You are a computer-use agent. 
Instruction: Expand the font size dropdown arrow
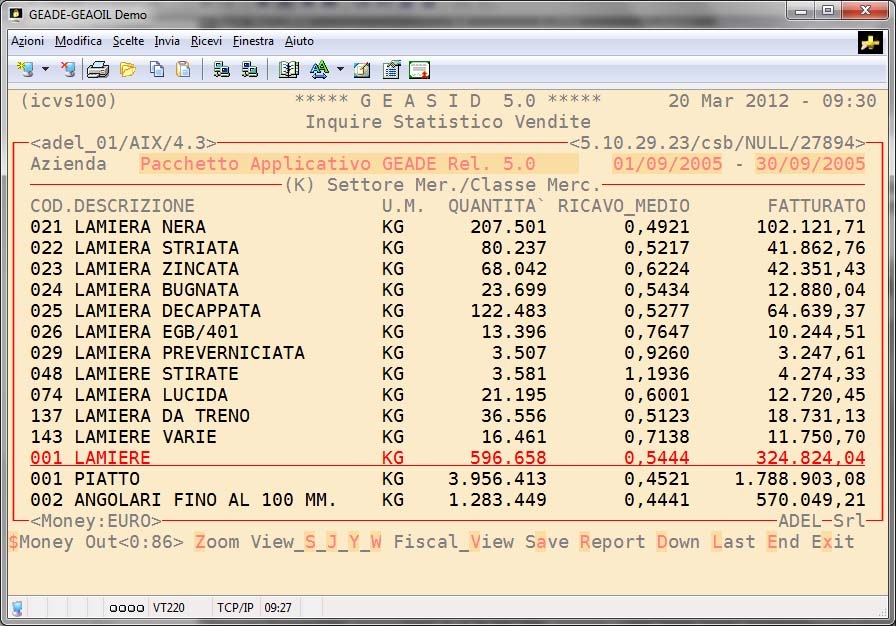(x=340, y=70)
